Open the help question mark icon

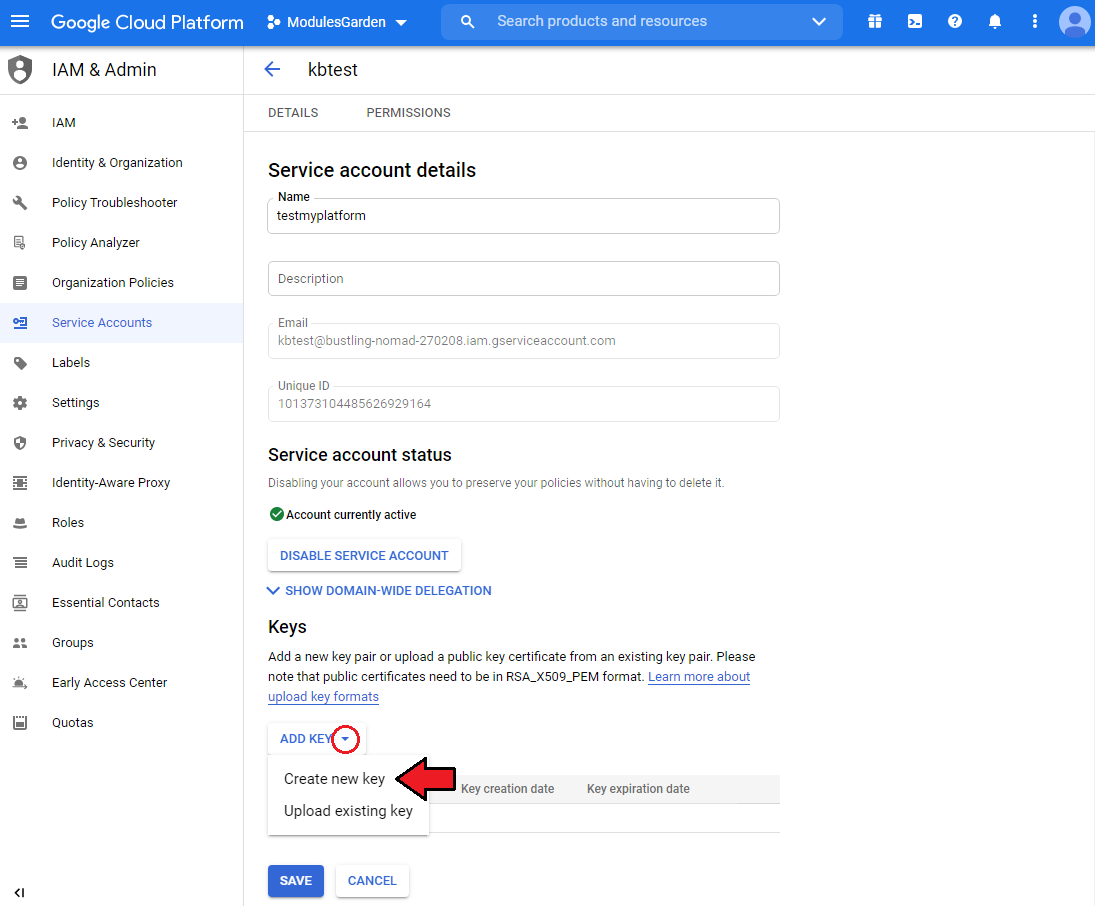(955, 22)
